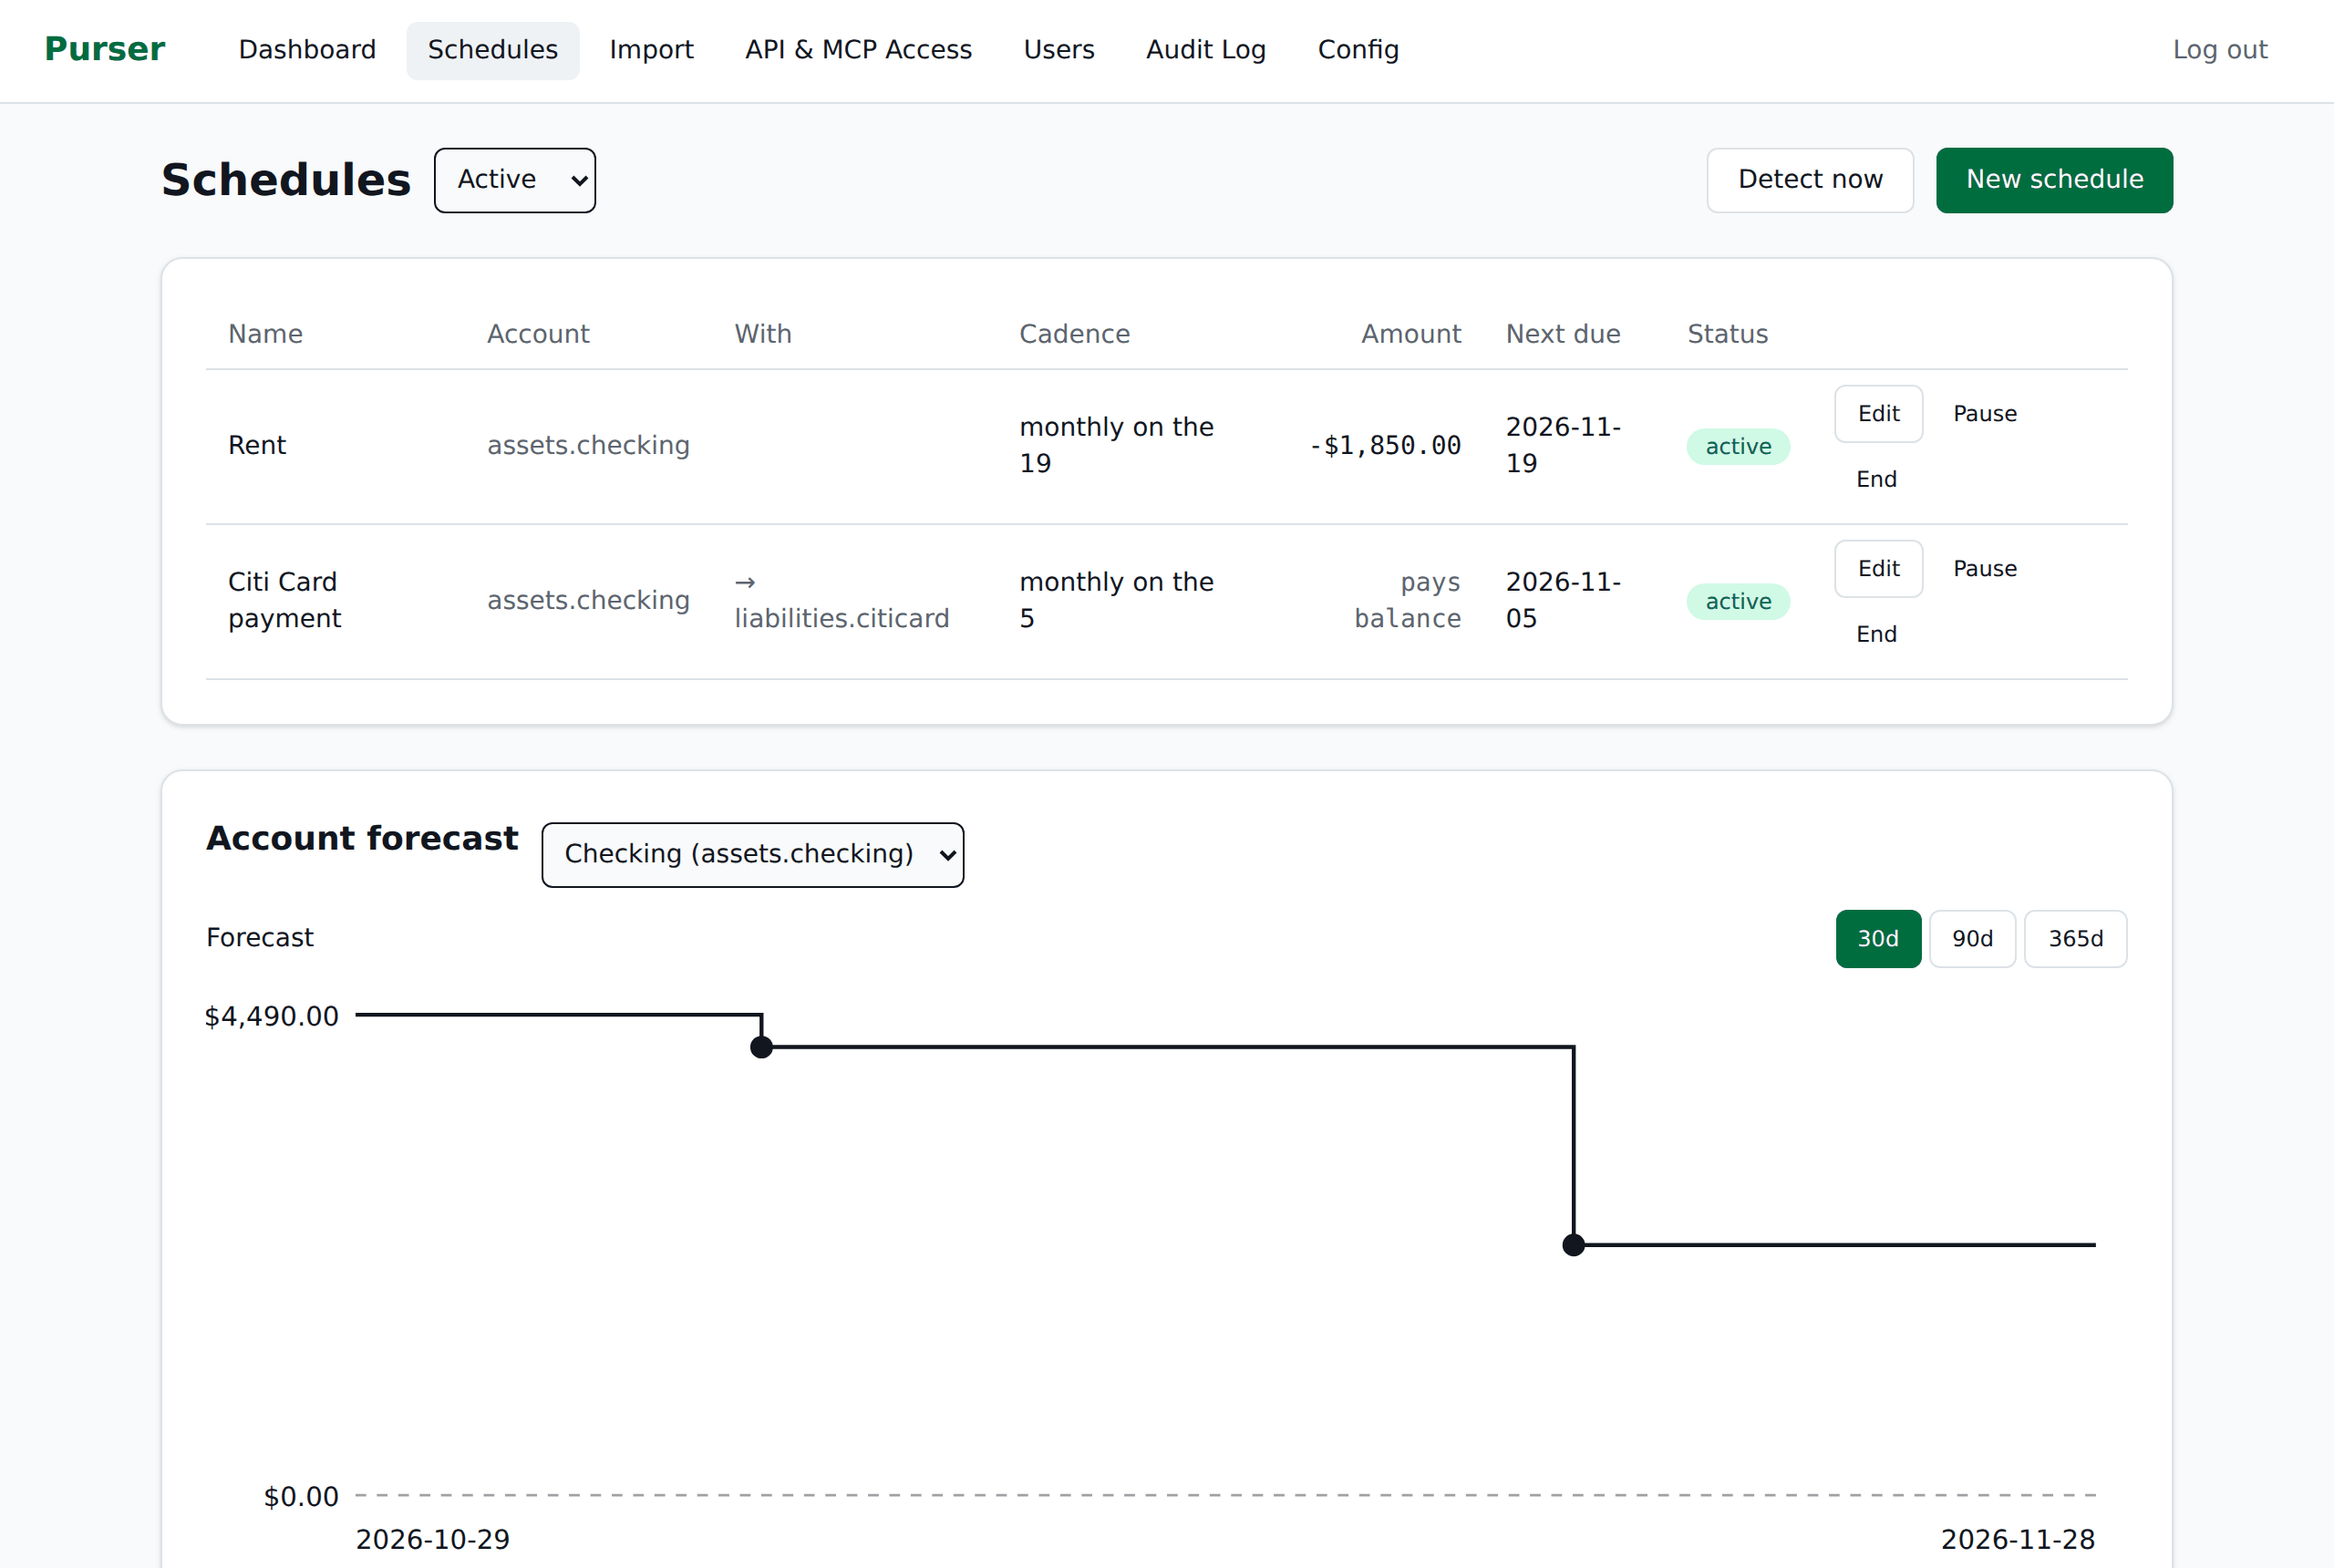
Task: Click the 2026-11-28 end date label
Action: pos(2017,1539)
